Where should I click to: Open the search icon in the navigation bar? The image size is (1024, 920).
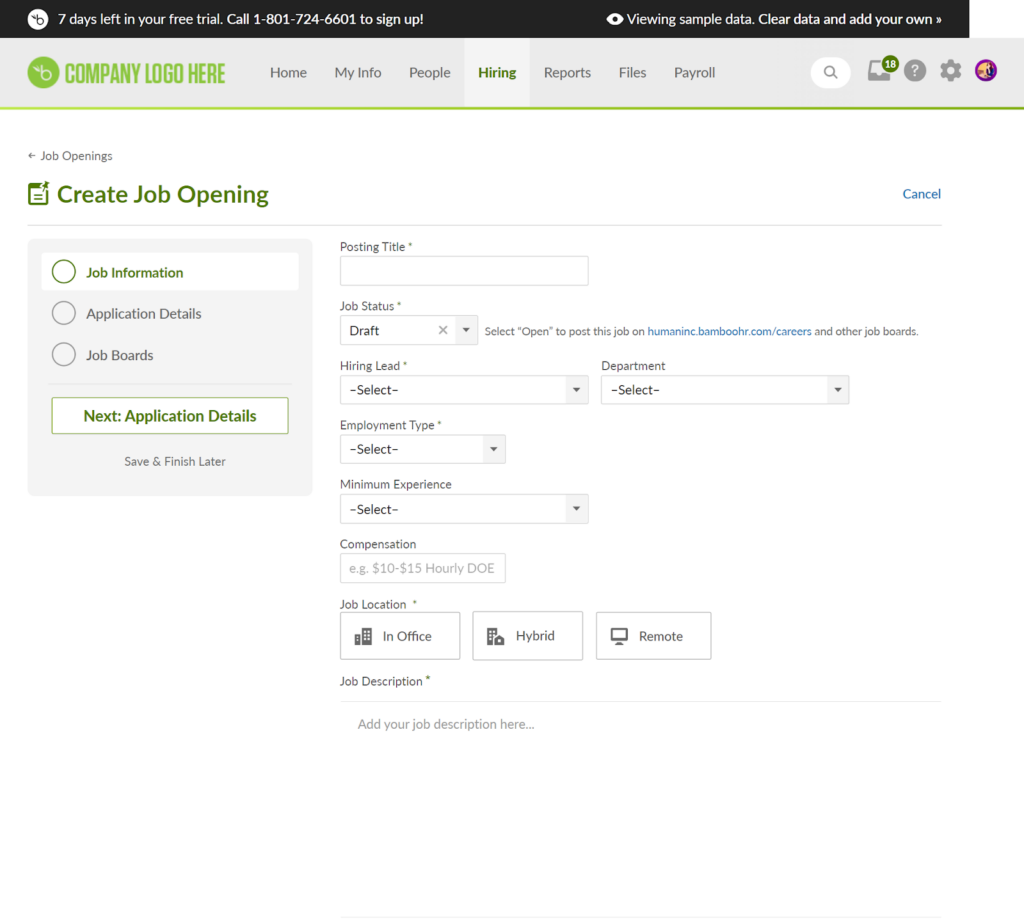pyautogui.click(x=830, y=72)
